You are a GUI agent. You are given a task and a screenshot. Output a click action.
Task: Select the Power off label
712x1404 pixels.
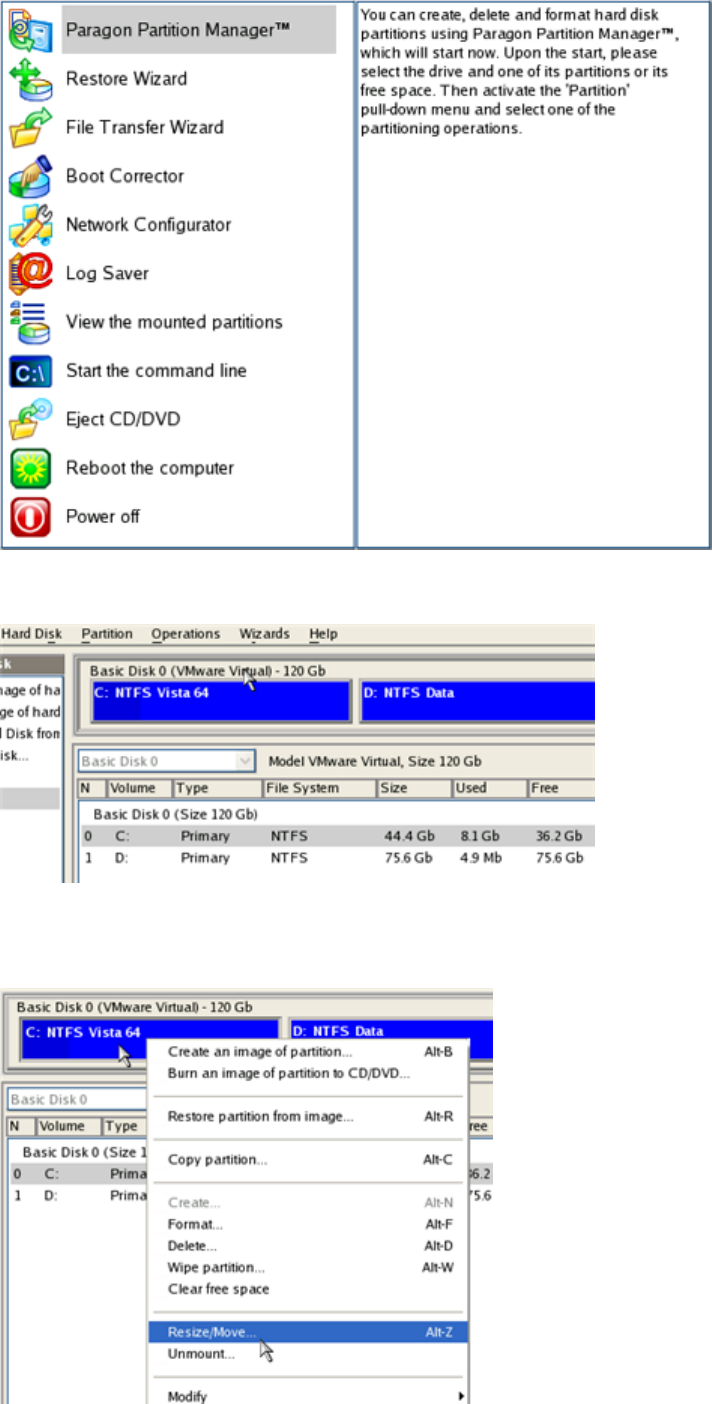[103, 517]
